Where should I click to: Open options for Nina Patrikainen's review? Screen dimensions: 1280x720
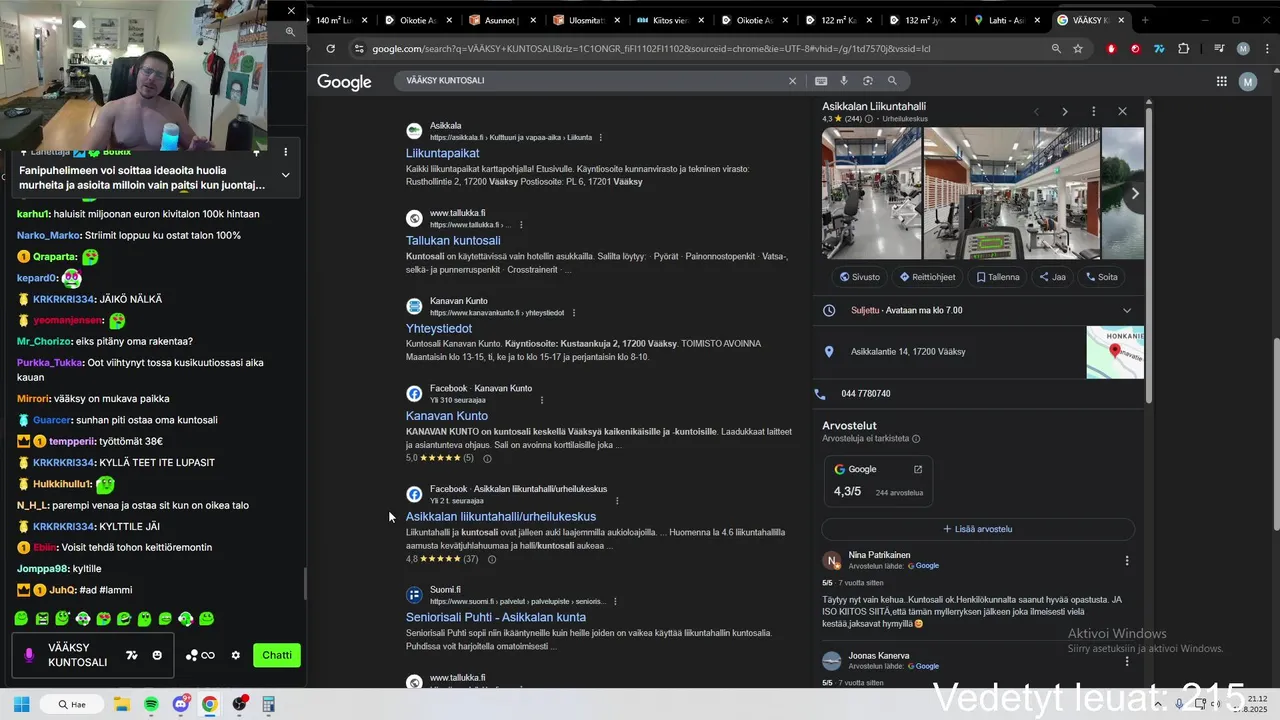coord(1127,561)
